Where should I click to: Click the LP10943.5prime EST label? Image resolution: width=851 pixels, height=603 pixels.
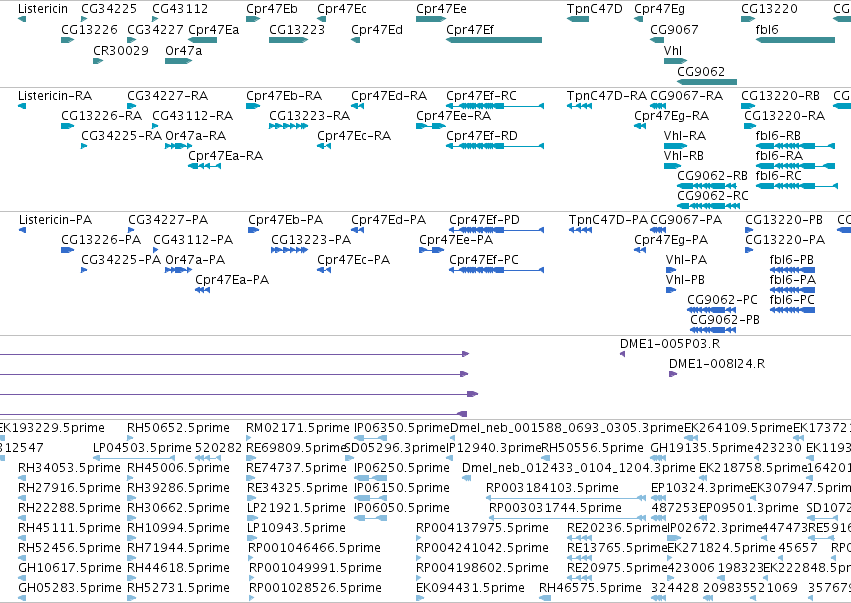296,528
